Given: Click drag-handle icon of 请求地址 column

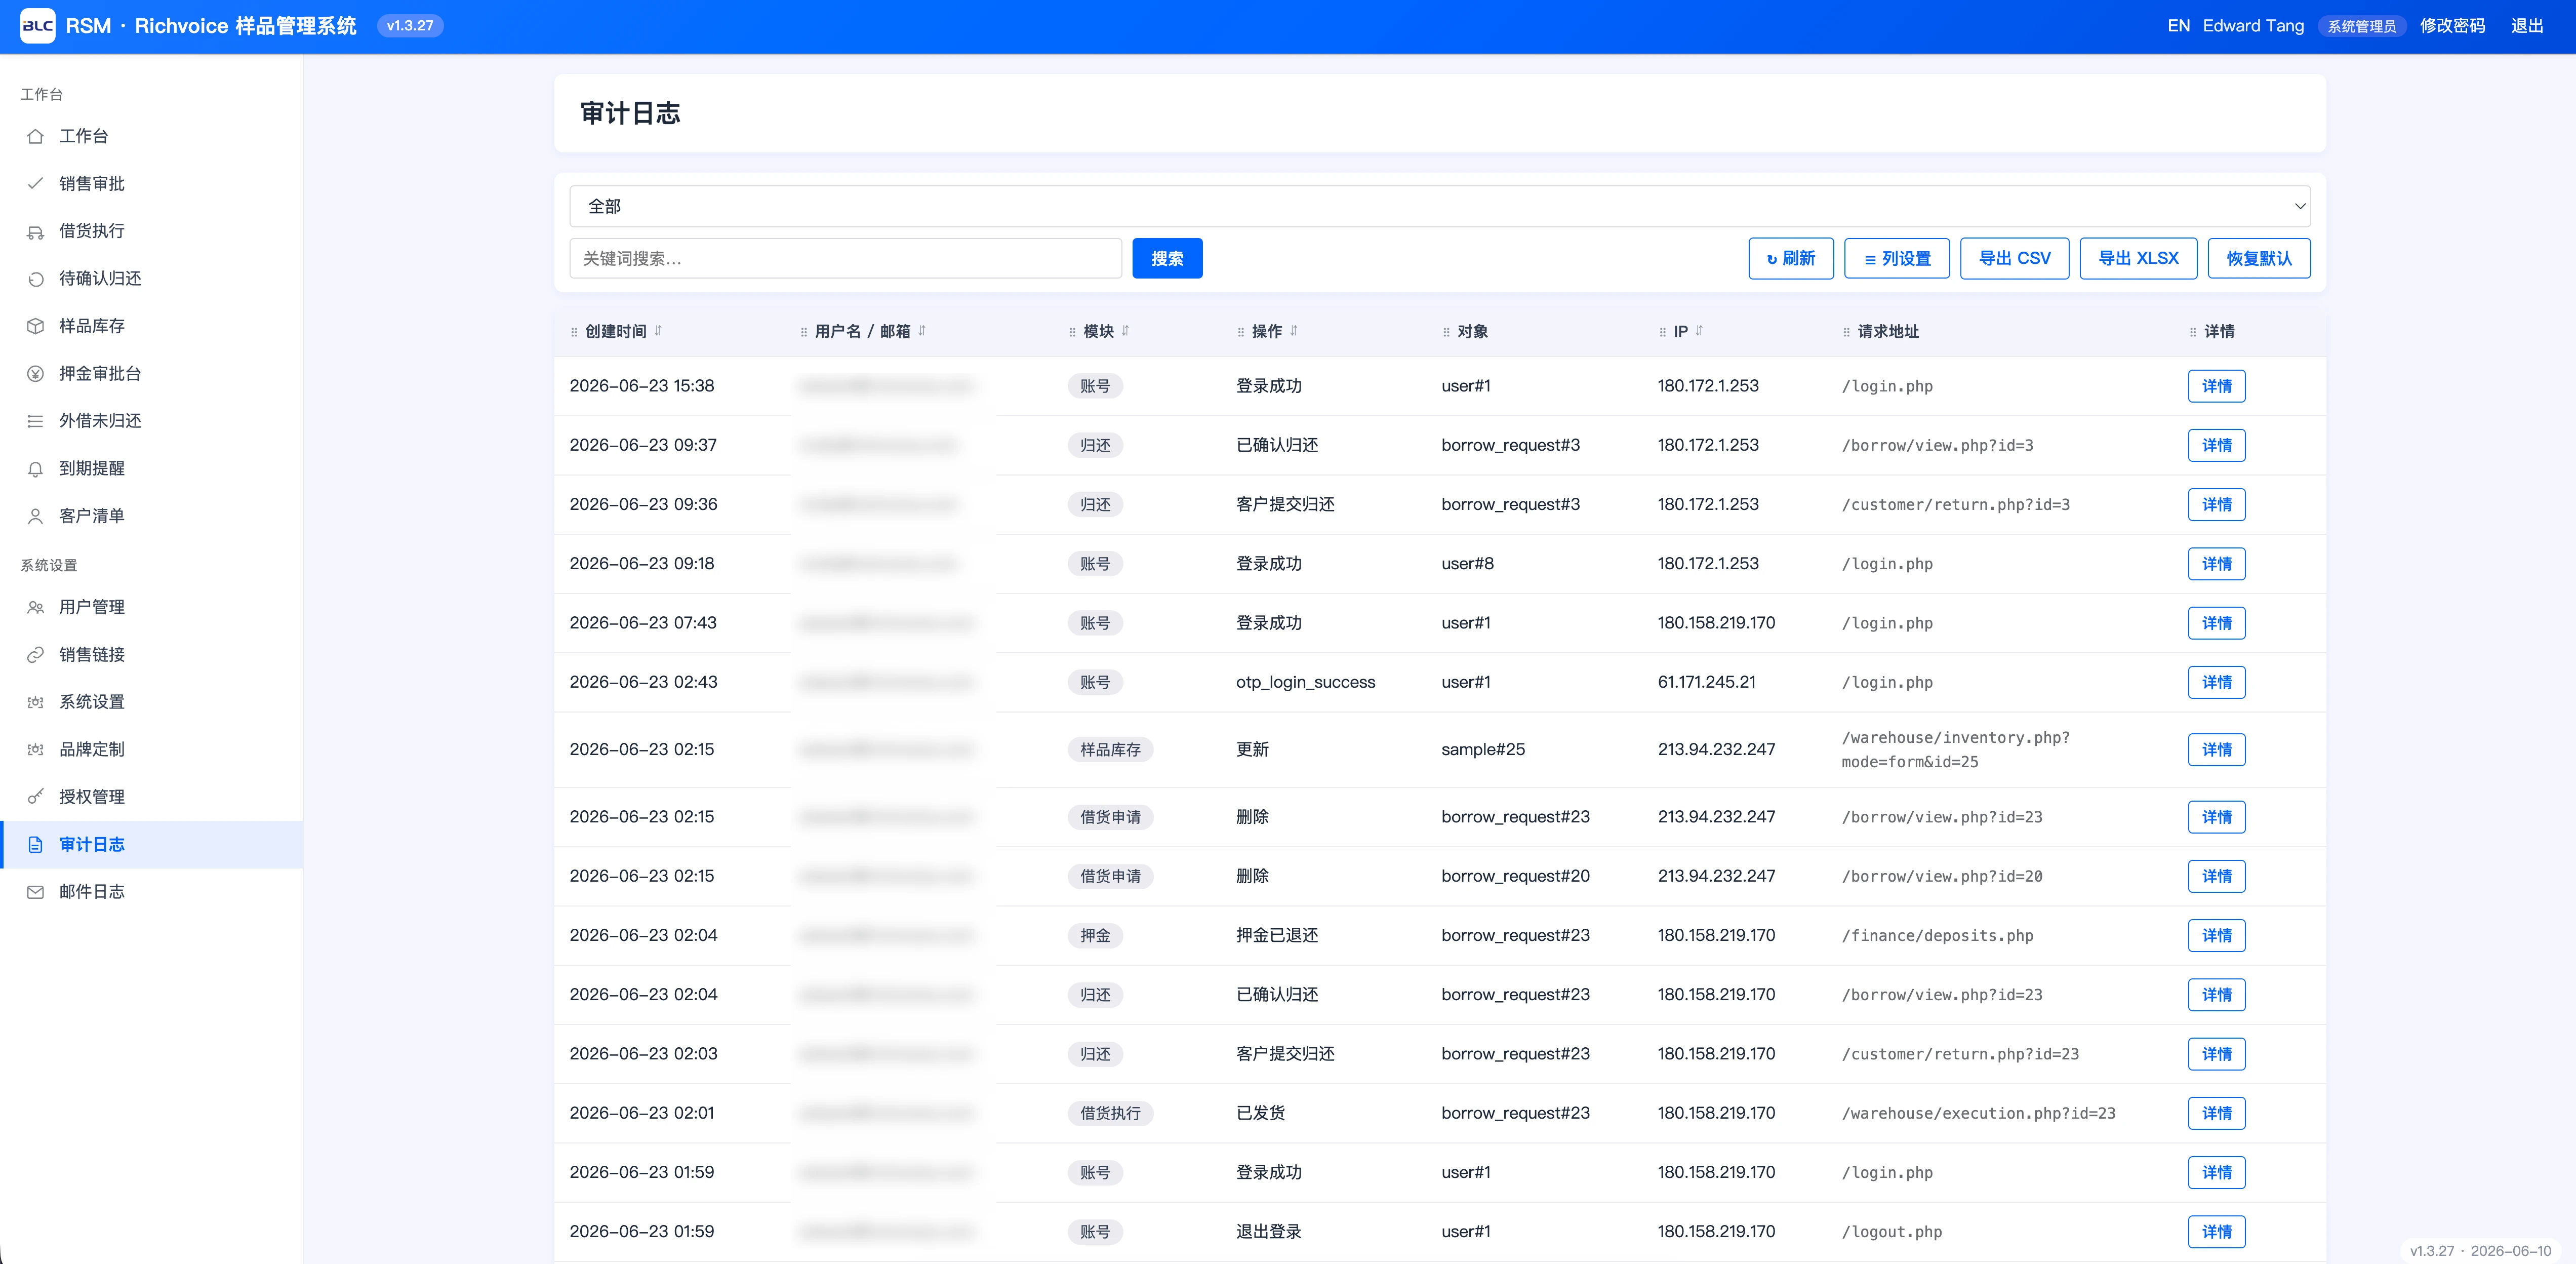Looking at the screenshot, I should tap(1847, 332).
